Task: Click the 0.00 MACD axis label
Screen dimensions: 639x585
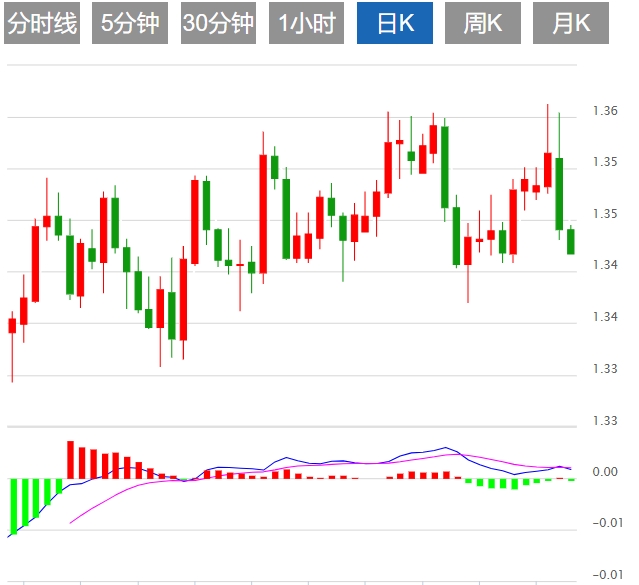Action: [x=605, y=472]
